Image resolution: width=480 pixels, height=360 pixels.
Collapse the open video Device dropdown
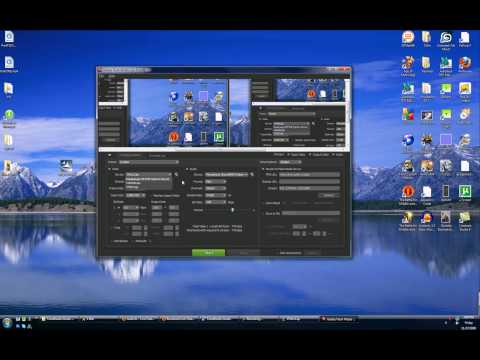(148, 174)
